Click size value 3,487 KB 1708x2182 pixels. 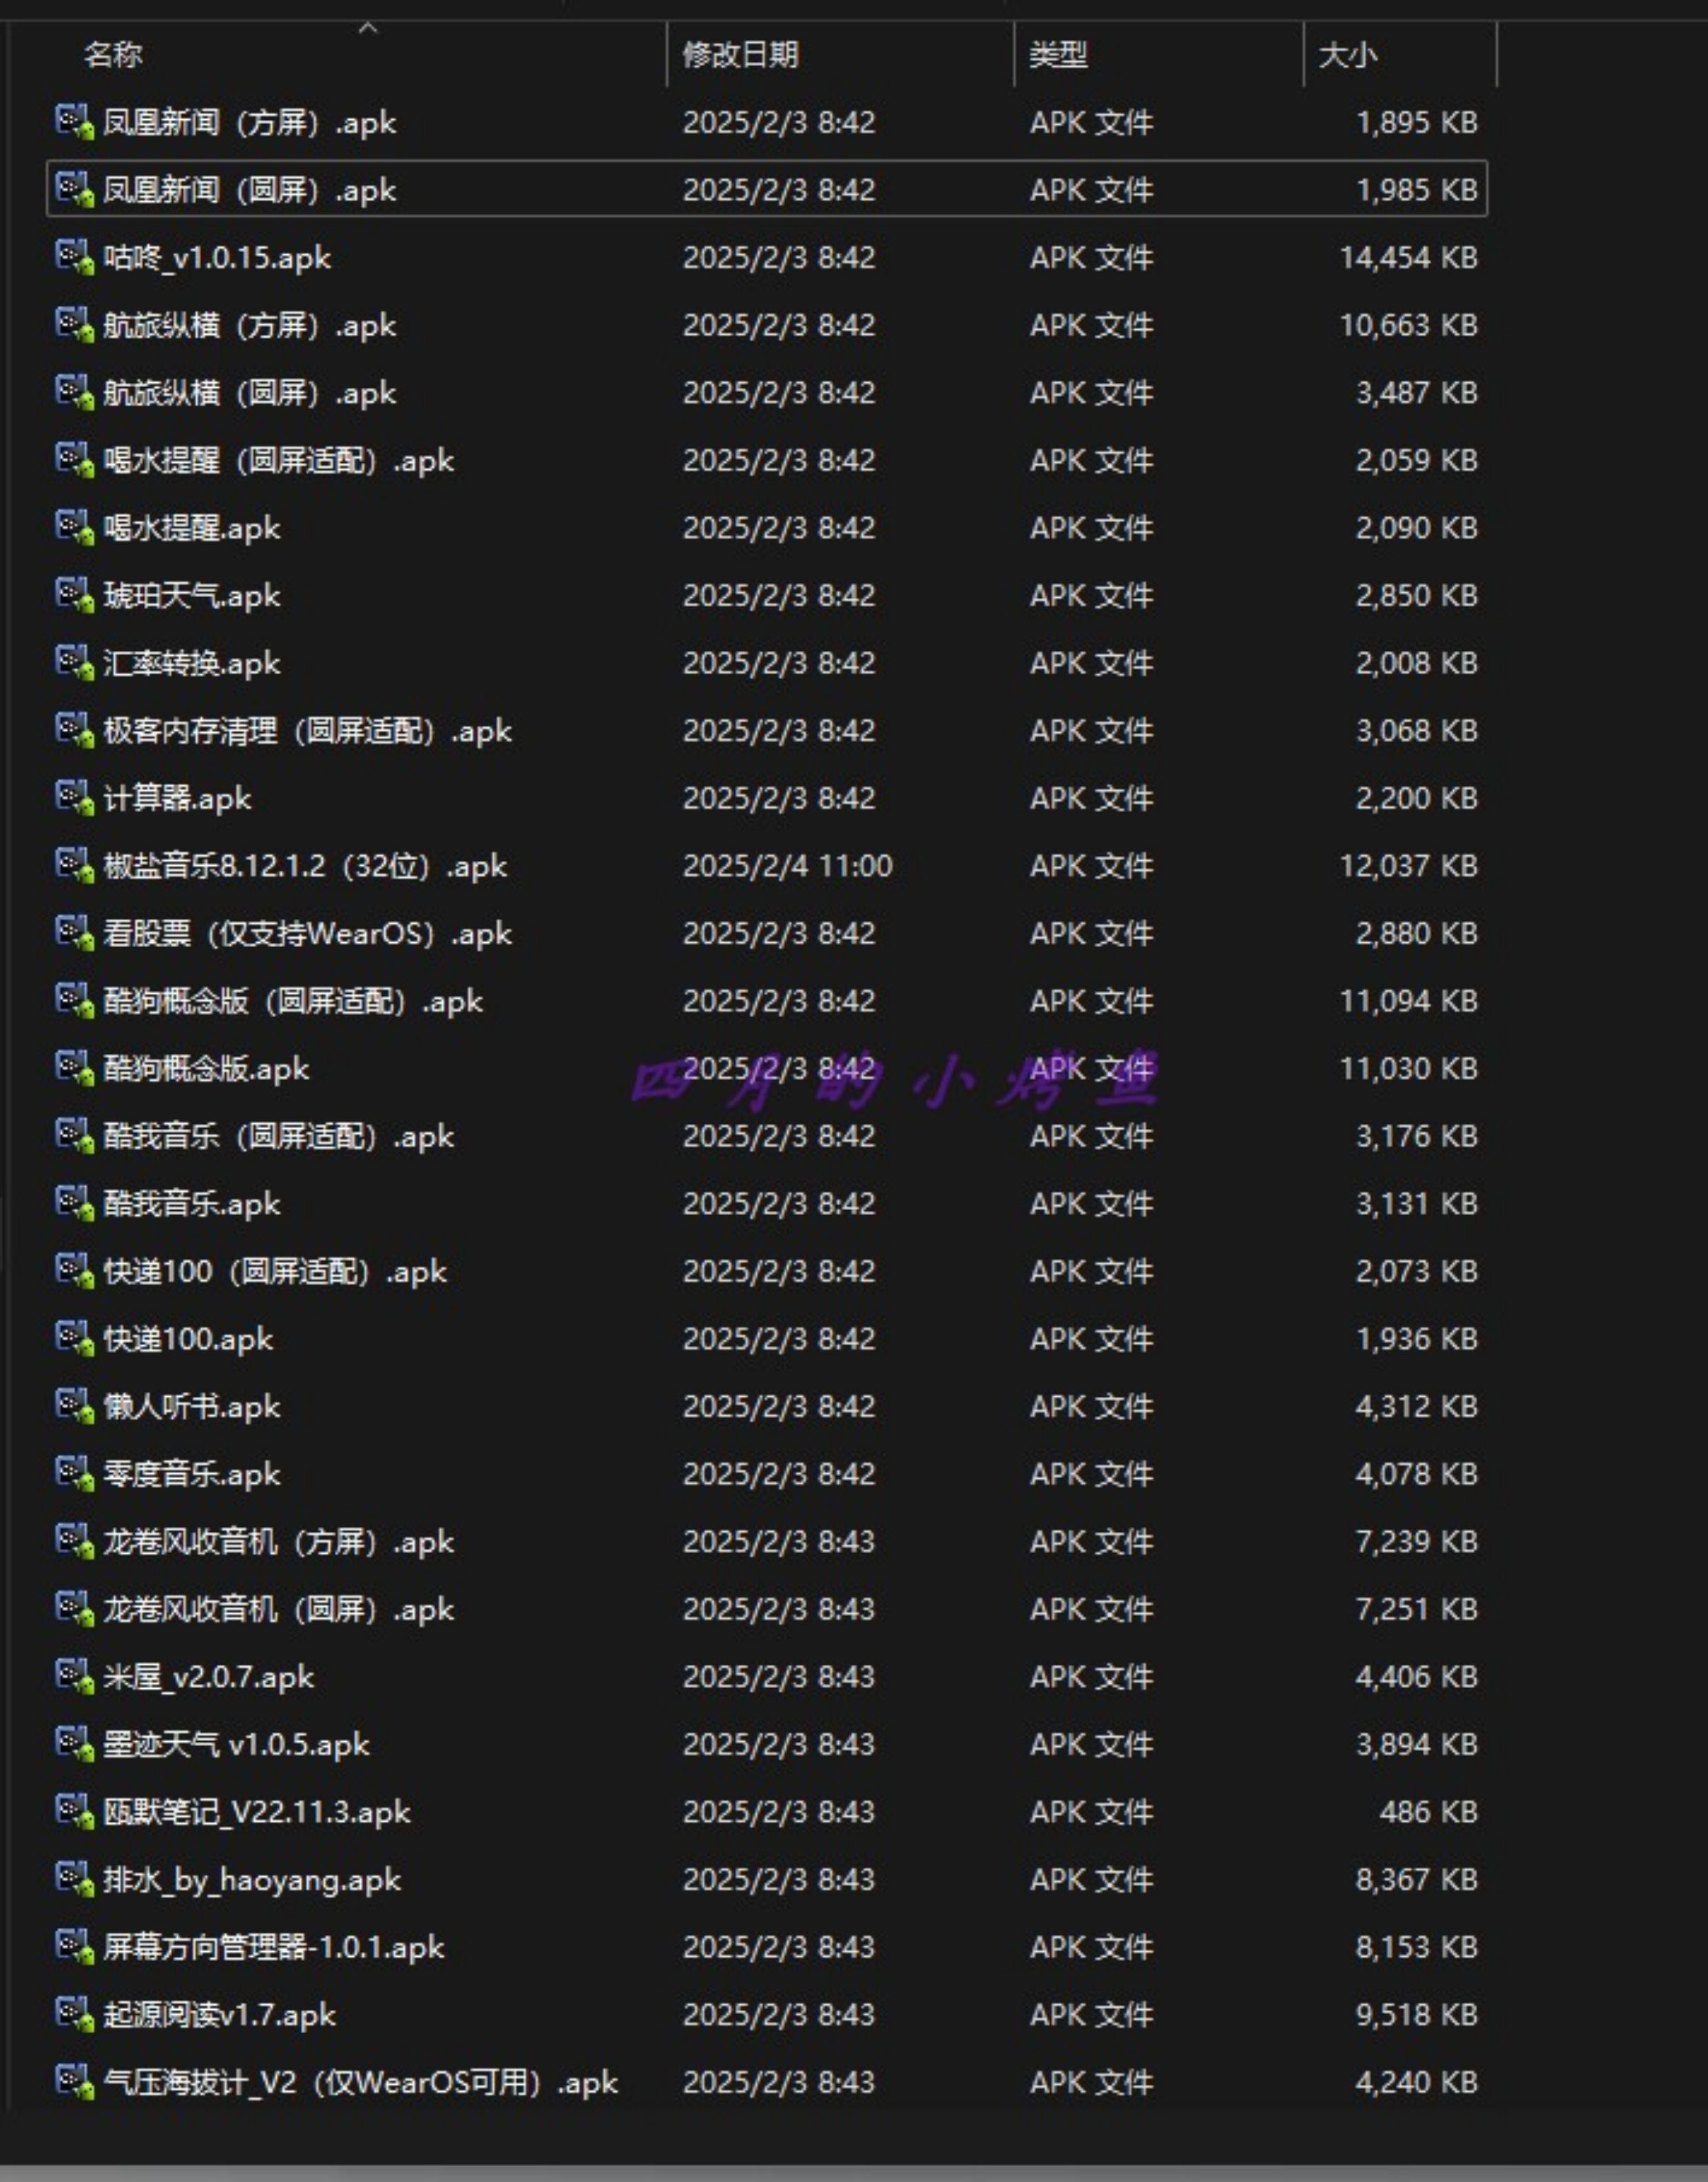coord(1417,392)
